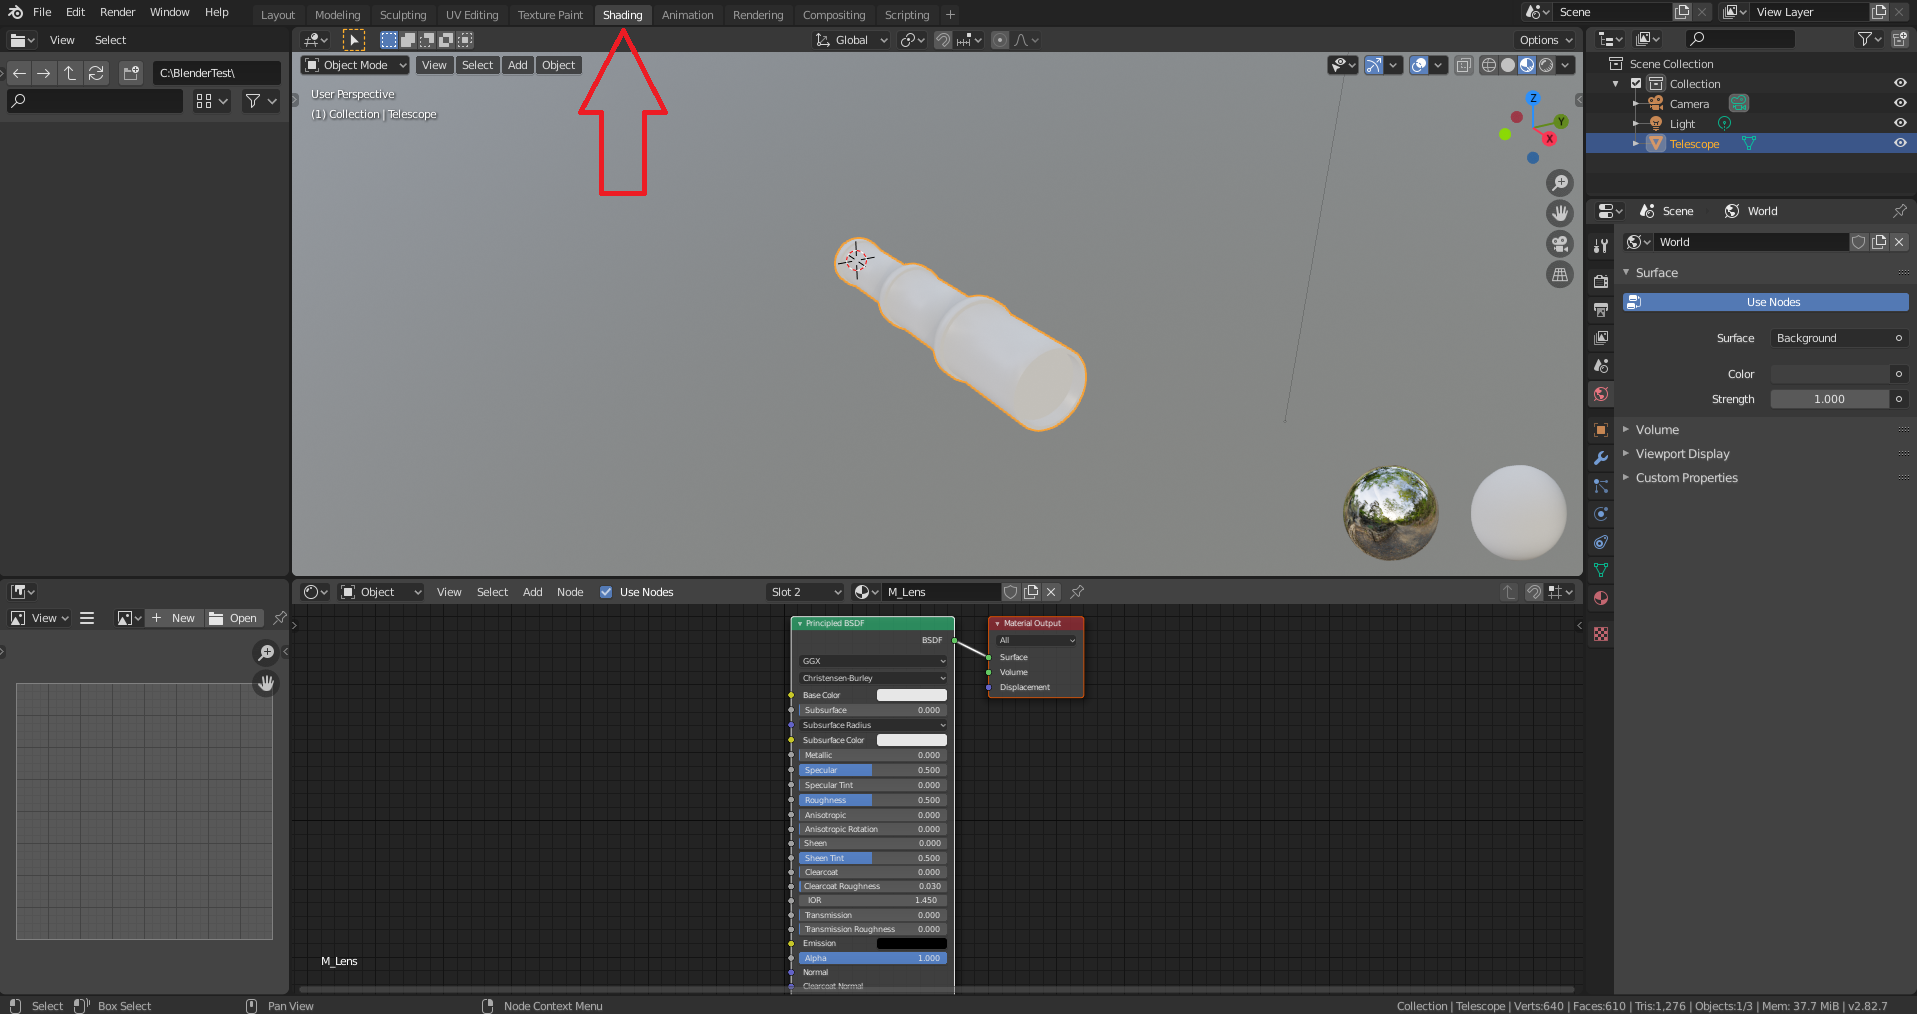Open the Material properties tab icon
This screenshot has height=1014, width=1917.
[x=1601, y=598]
